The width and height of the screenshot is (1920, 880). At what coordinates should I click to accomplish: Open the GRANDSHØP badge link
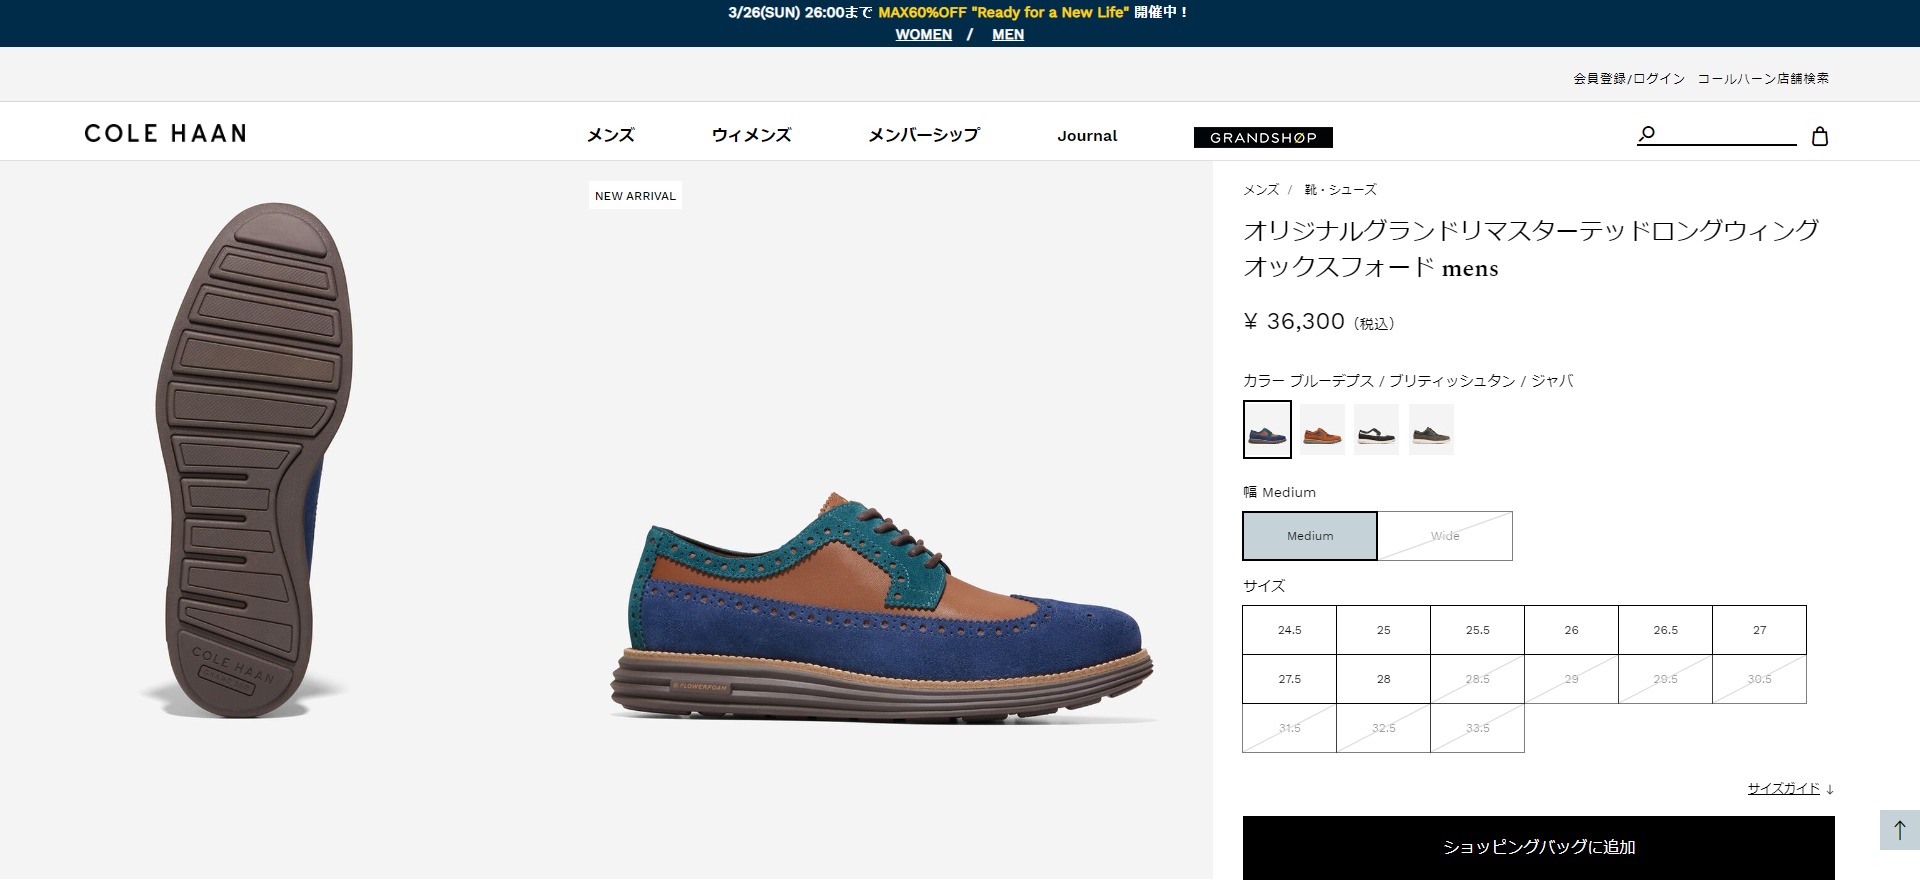click(1263, 137)
